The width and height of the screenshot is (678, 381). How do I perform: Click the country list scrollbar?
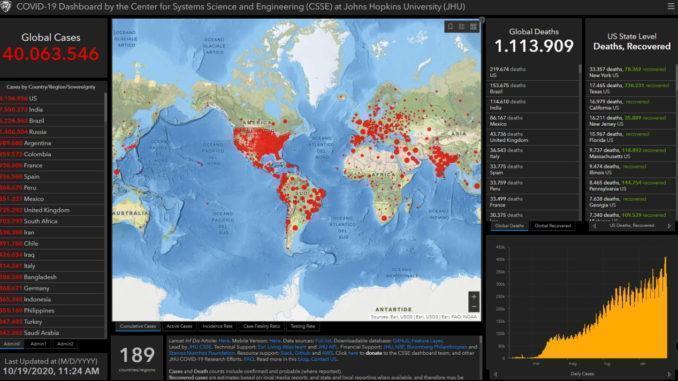(x=106, y=215)
